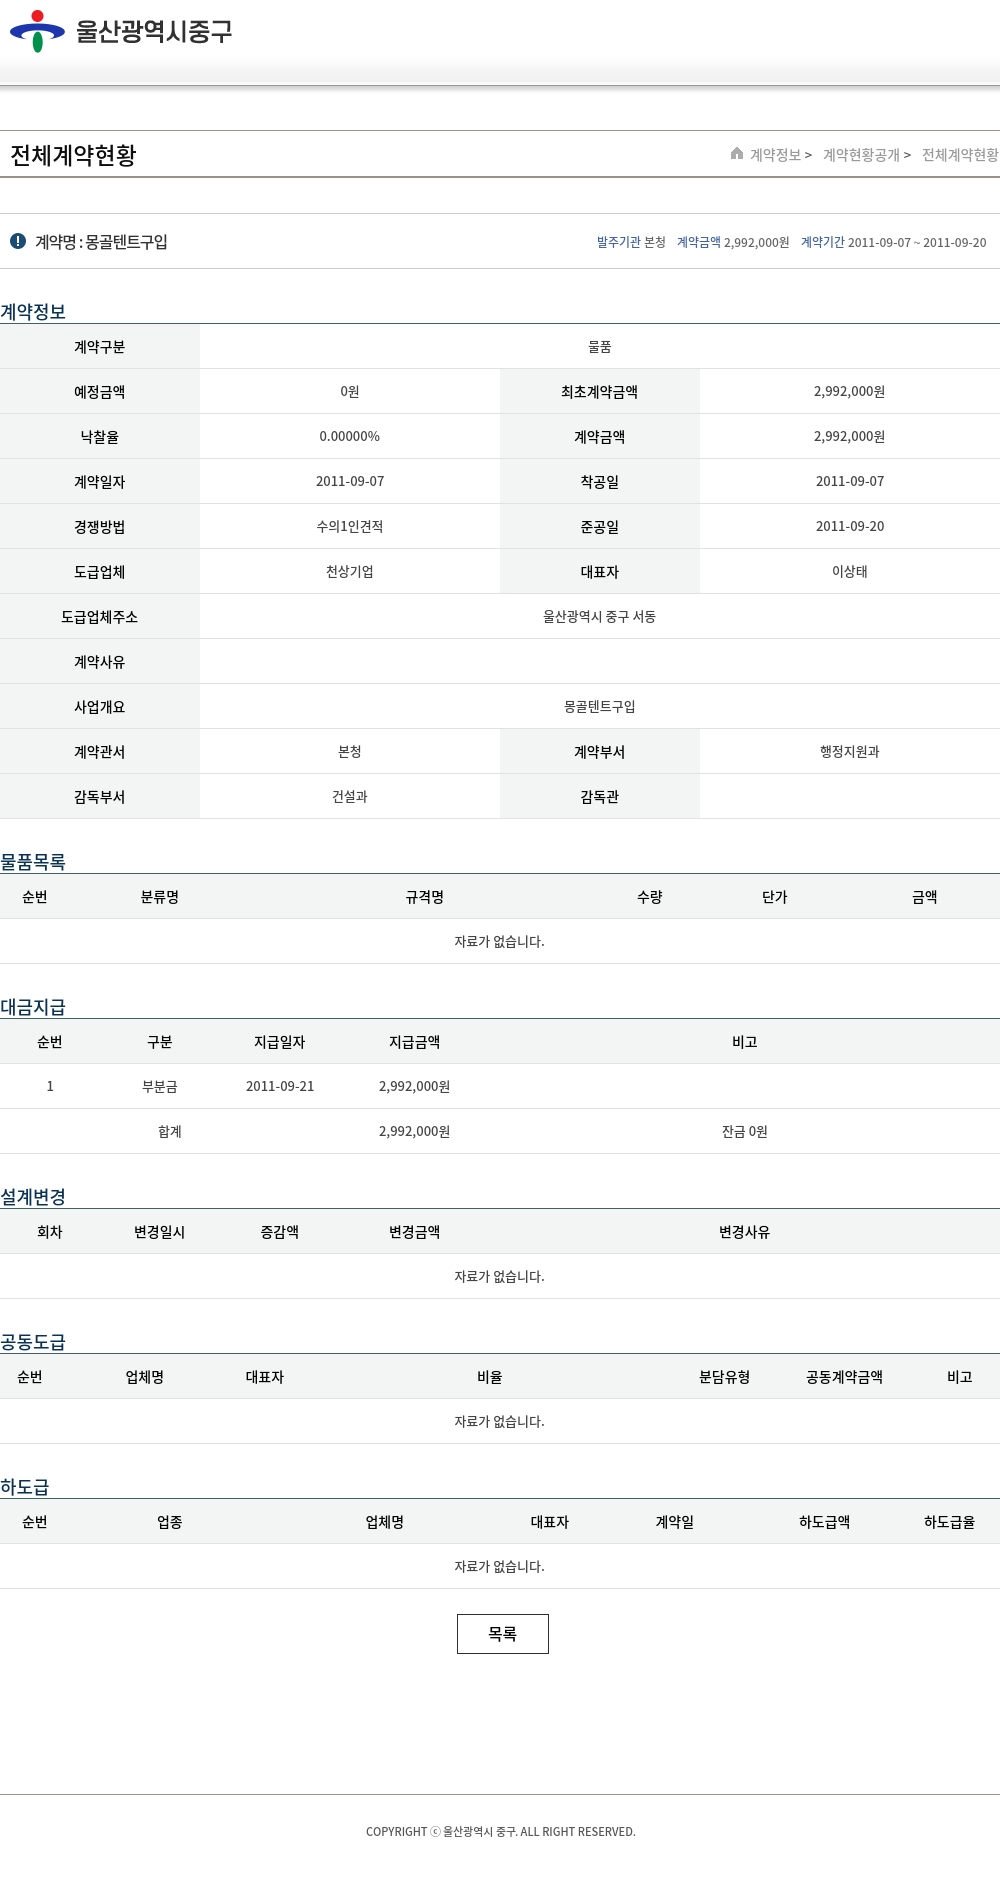This screenshot has width=1000, height=1895.
Task: Click the 규격명 column header
Action: (x=425, y=897)
